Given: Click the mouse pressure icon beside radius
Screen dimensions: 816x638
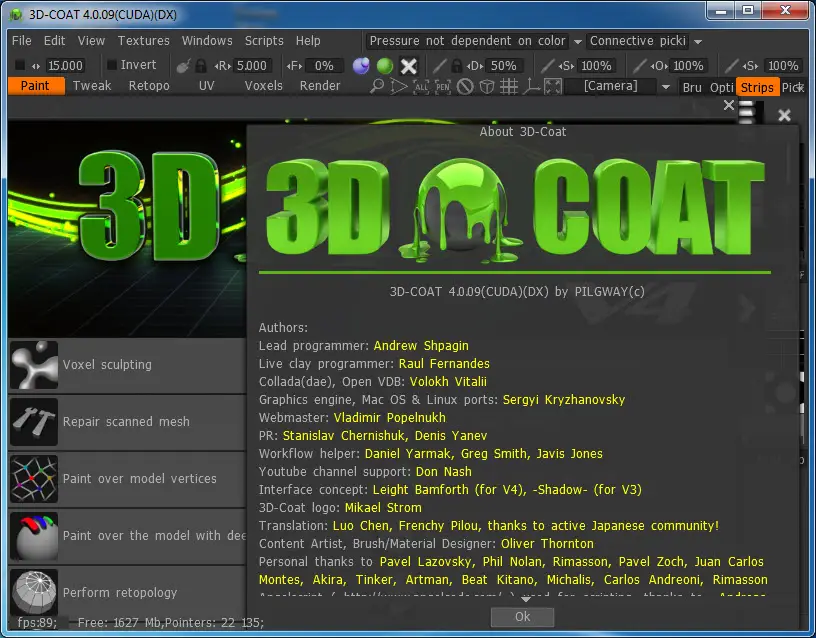Looking at the screenshot, I should coord(183,66).
